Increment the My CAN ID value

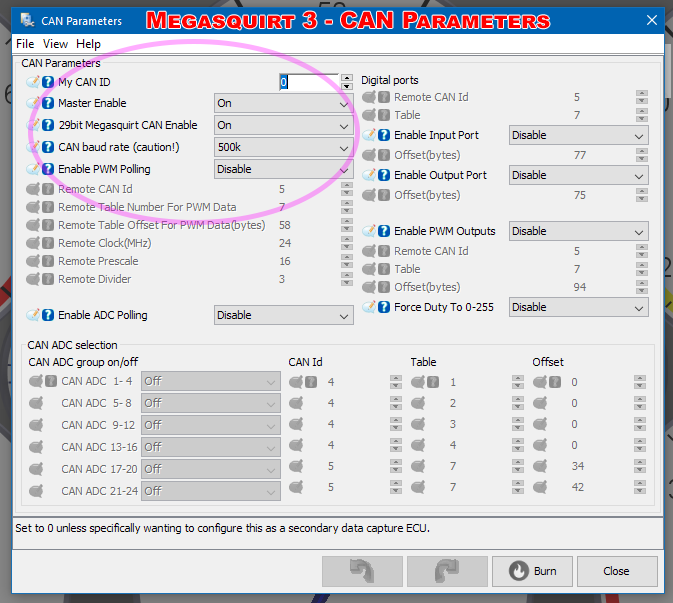[347, 78]
